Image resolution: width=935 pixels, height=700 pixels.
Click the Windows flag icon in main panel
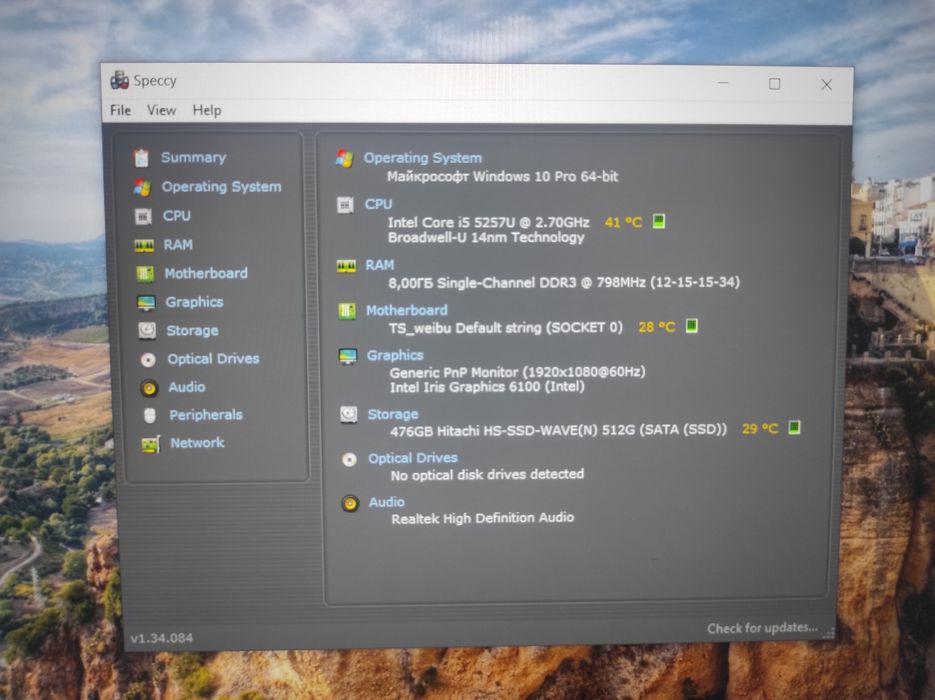[344, 159]
